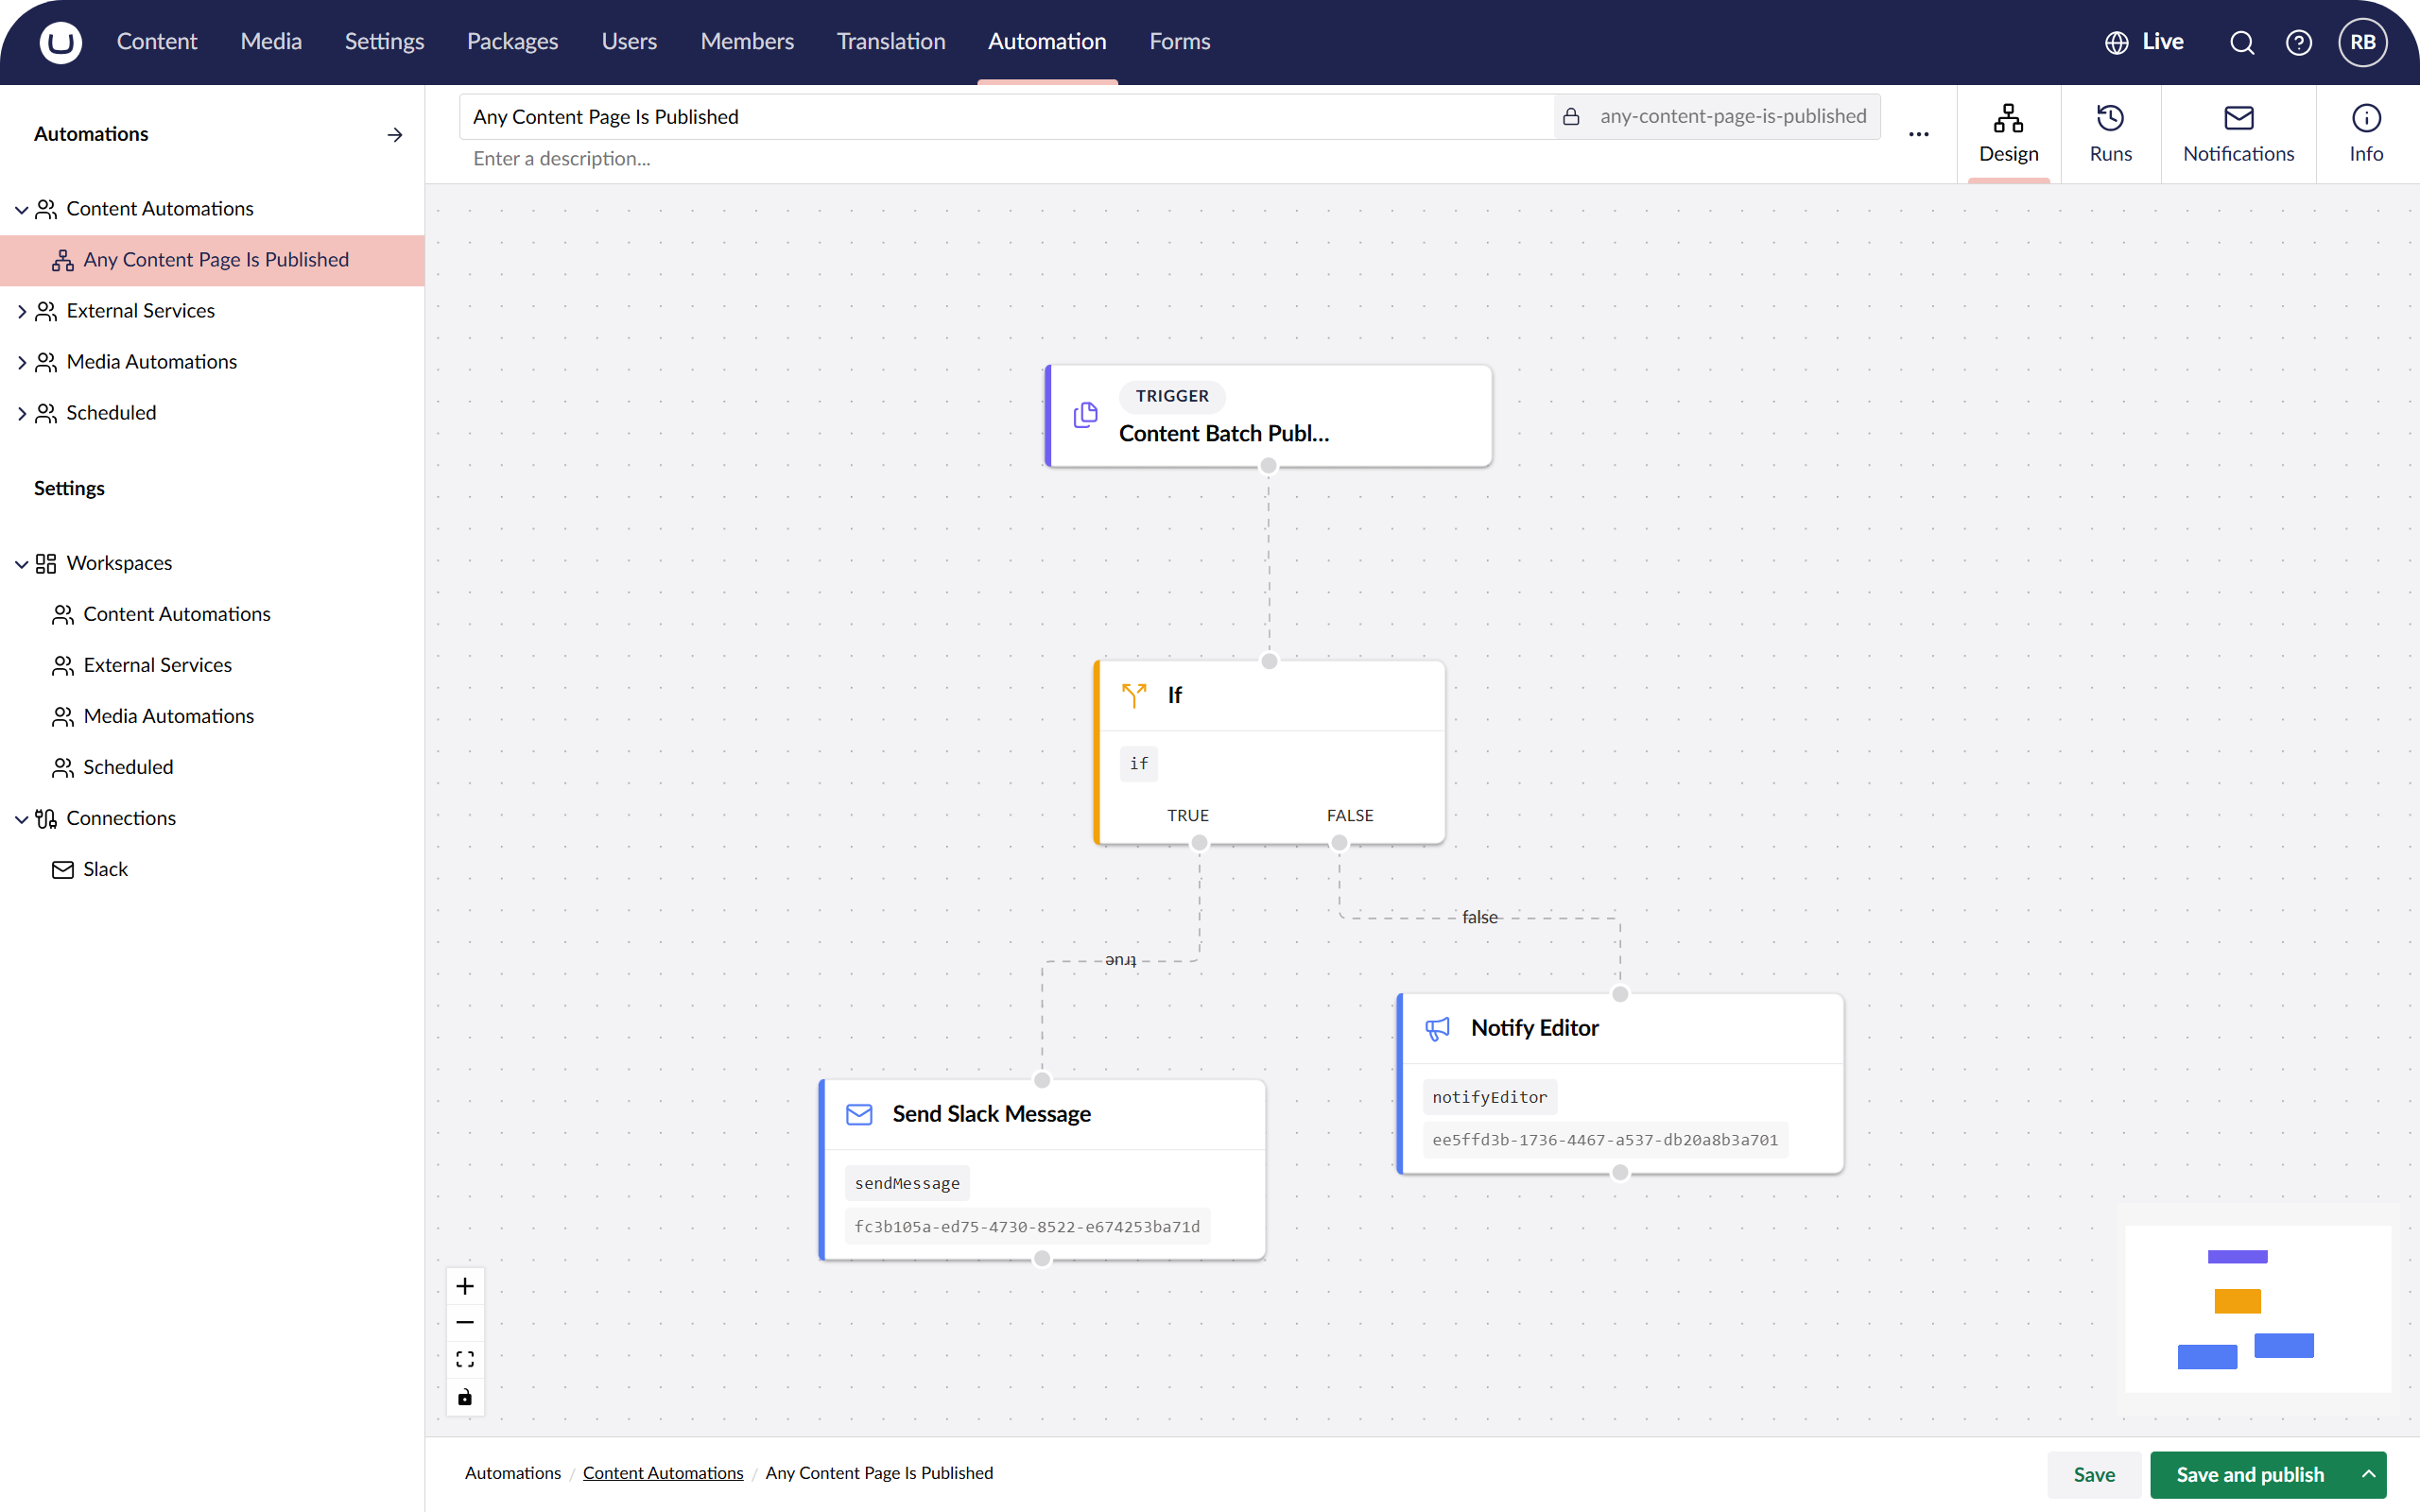Click the arrow icon beside Automations heading
Image resolution: width=2420 pixels, height=1512 pixels.
(395, 134)
